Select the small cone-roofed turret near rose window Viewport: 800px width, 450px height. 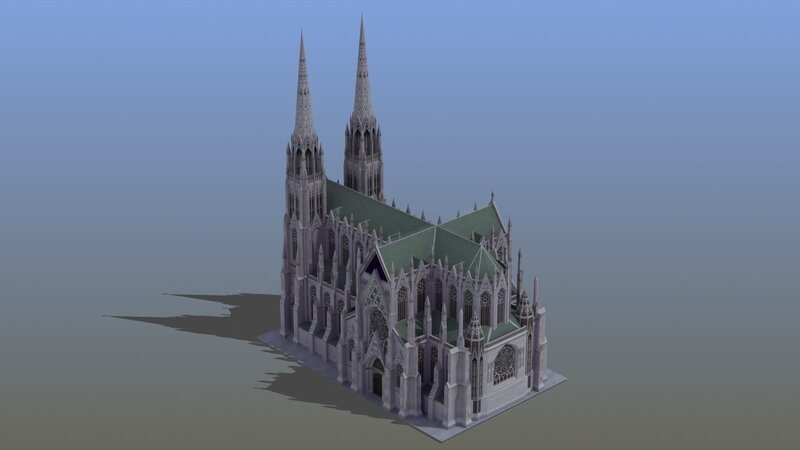(x=475, y=330)
